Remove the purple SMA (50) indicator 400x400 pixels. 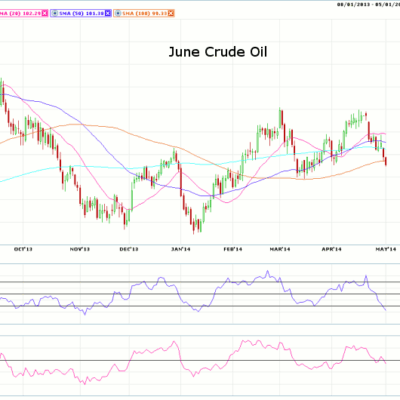click(x=108, y=13)
